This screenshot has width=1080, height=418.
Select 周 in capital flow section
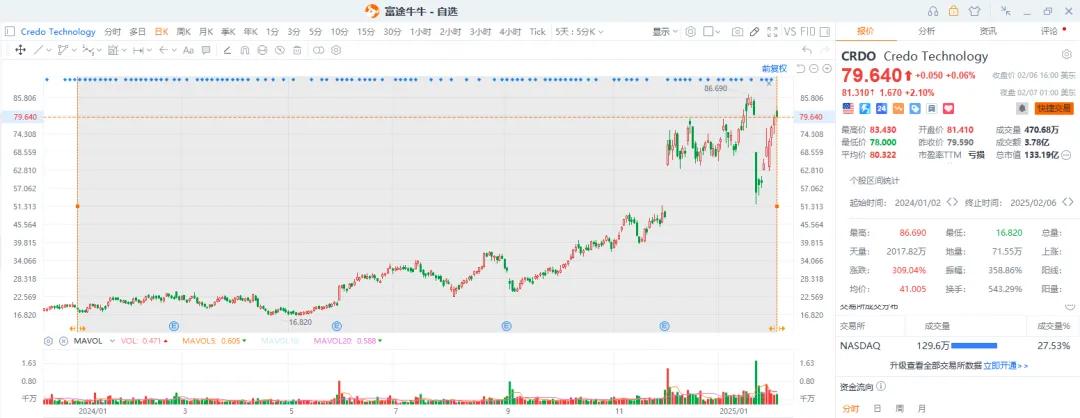point(902,408)
